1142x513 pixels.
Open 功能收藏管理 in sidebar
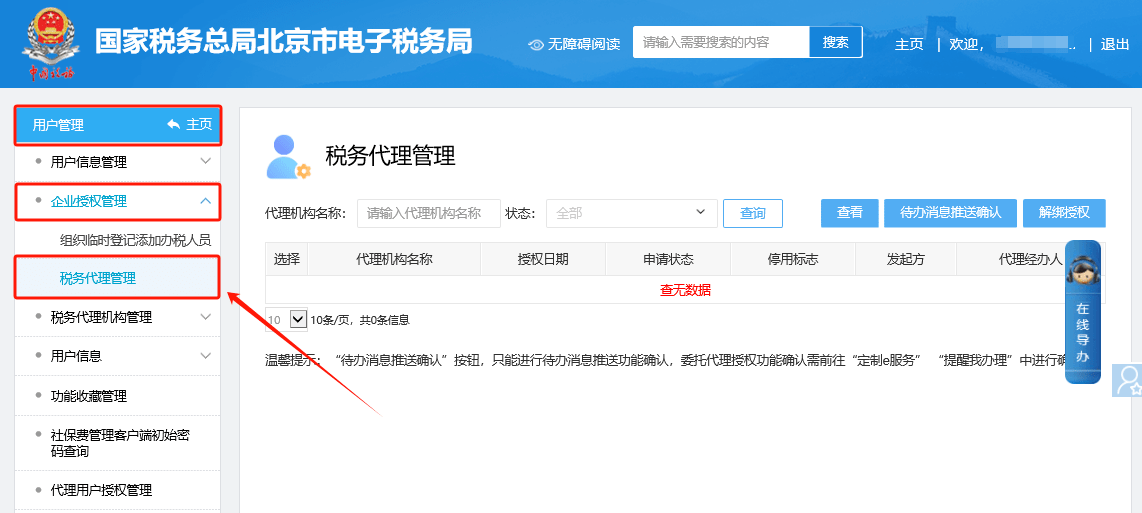[x=89, y=396]
